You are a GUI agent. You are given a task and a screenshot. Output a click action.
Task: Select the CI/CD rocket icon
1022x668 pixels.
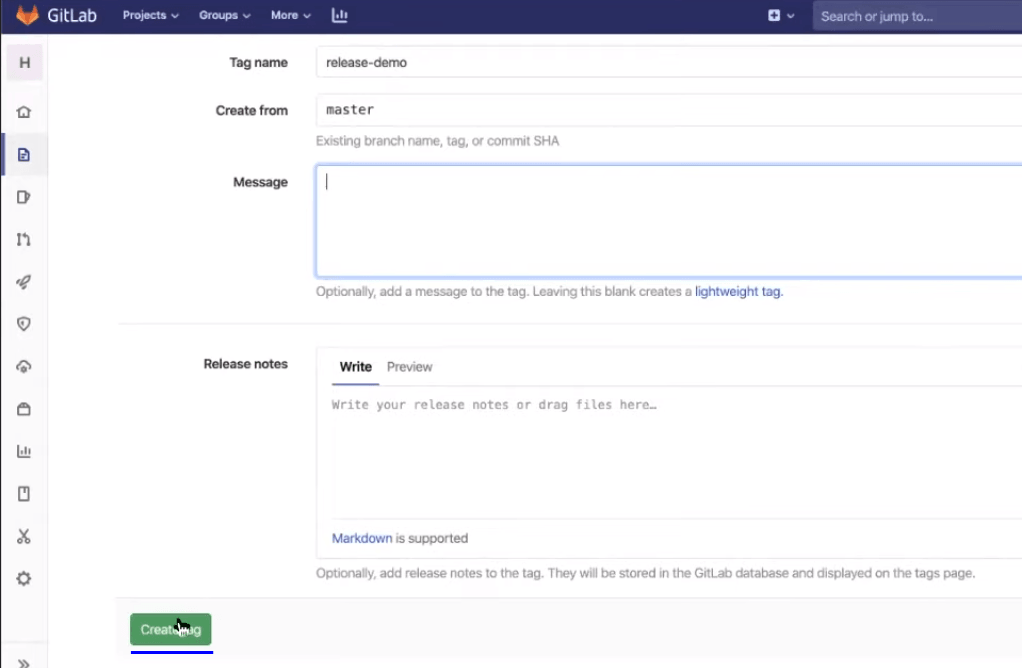click(24, 282)
